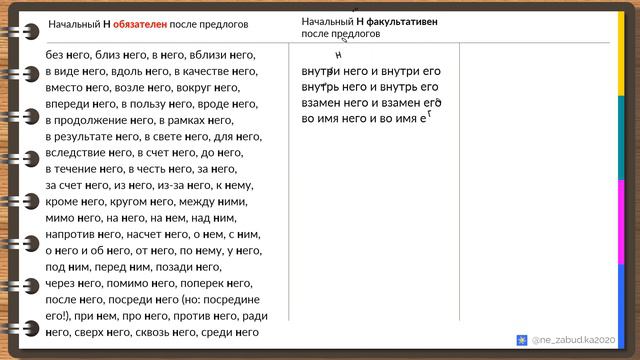Click the phrase 'между ними'
This screenshot has width=640, height=360.
pos(213,202)
